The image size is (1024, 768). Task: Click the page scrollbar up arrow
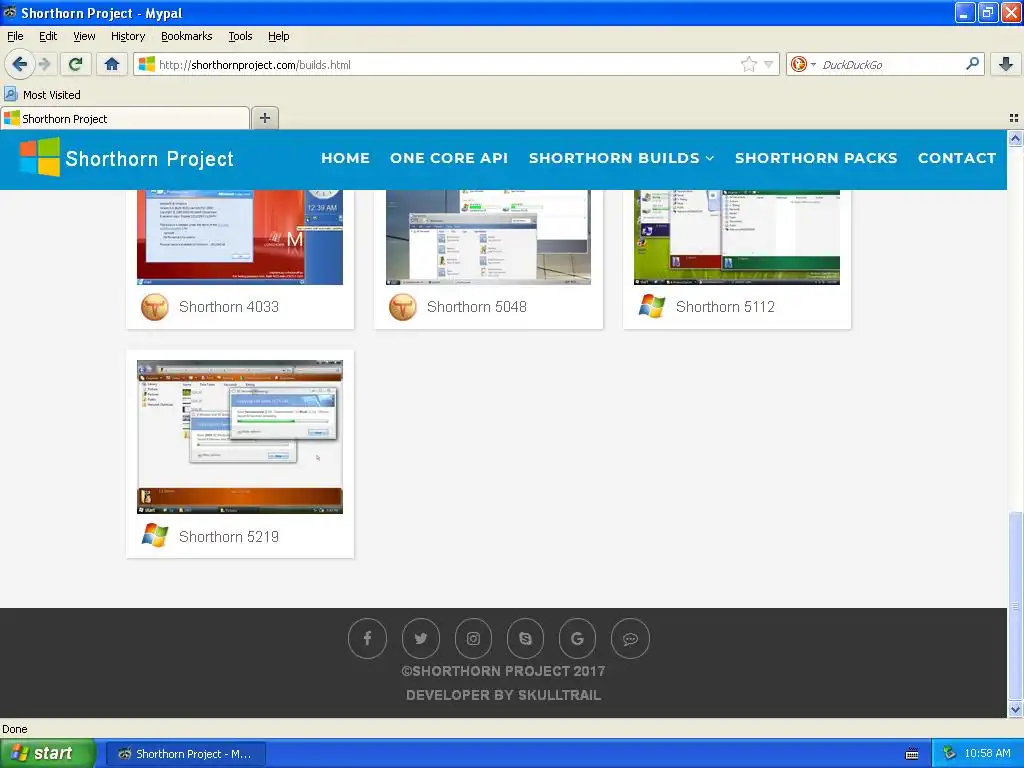click(x=1015, y=138)
